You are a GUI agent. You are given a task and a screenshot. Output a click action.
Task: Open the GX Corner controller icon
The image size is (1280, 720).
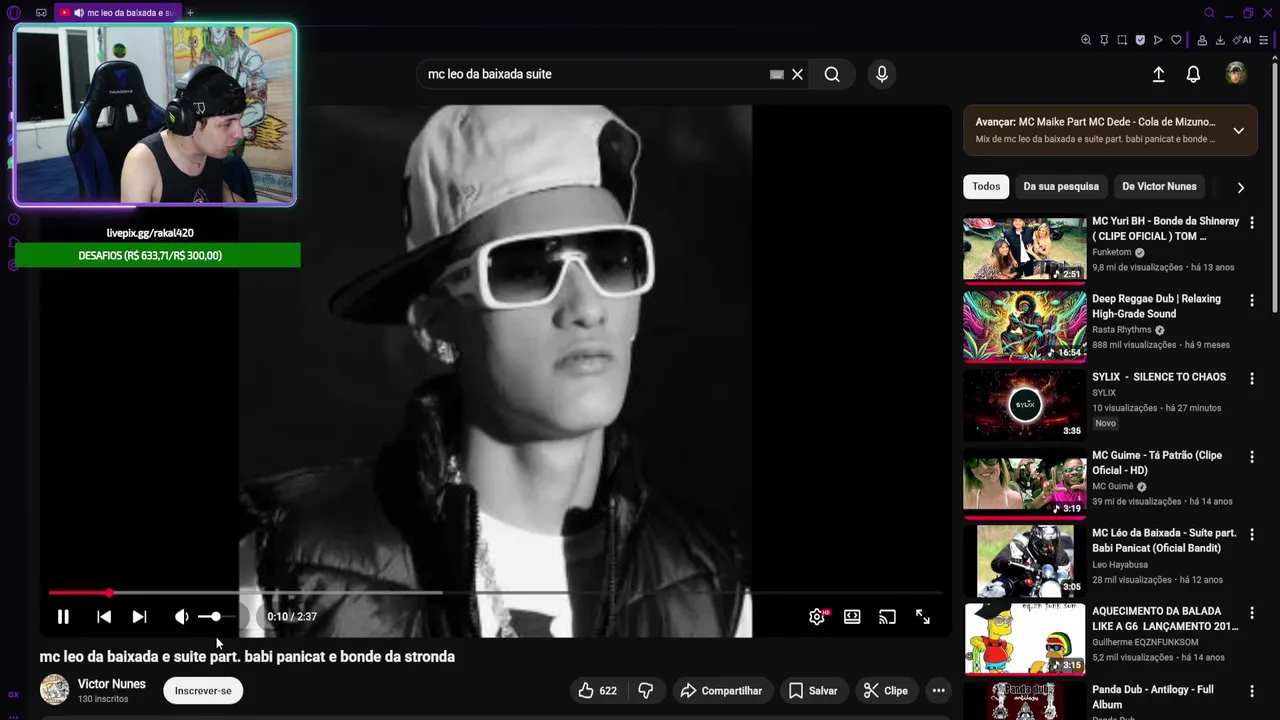click(x=41, y=13)
